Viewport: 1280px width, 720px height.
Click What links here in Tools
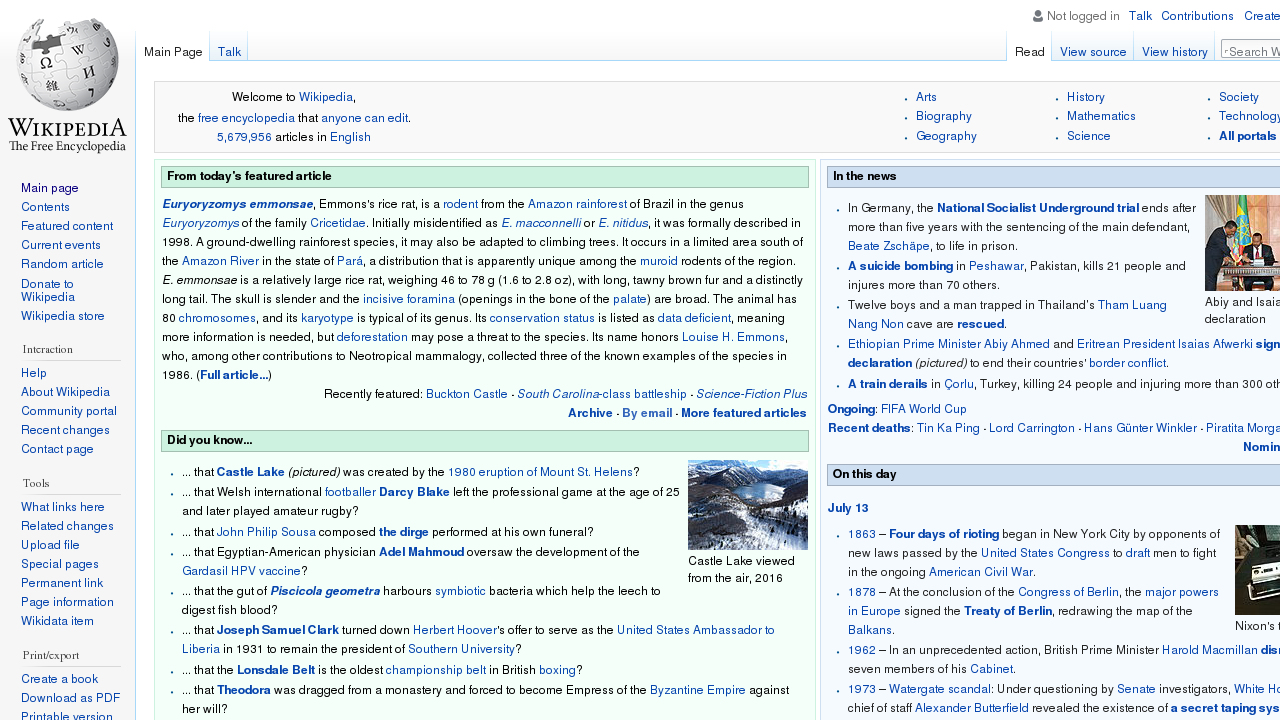(x=63, y=507)
